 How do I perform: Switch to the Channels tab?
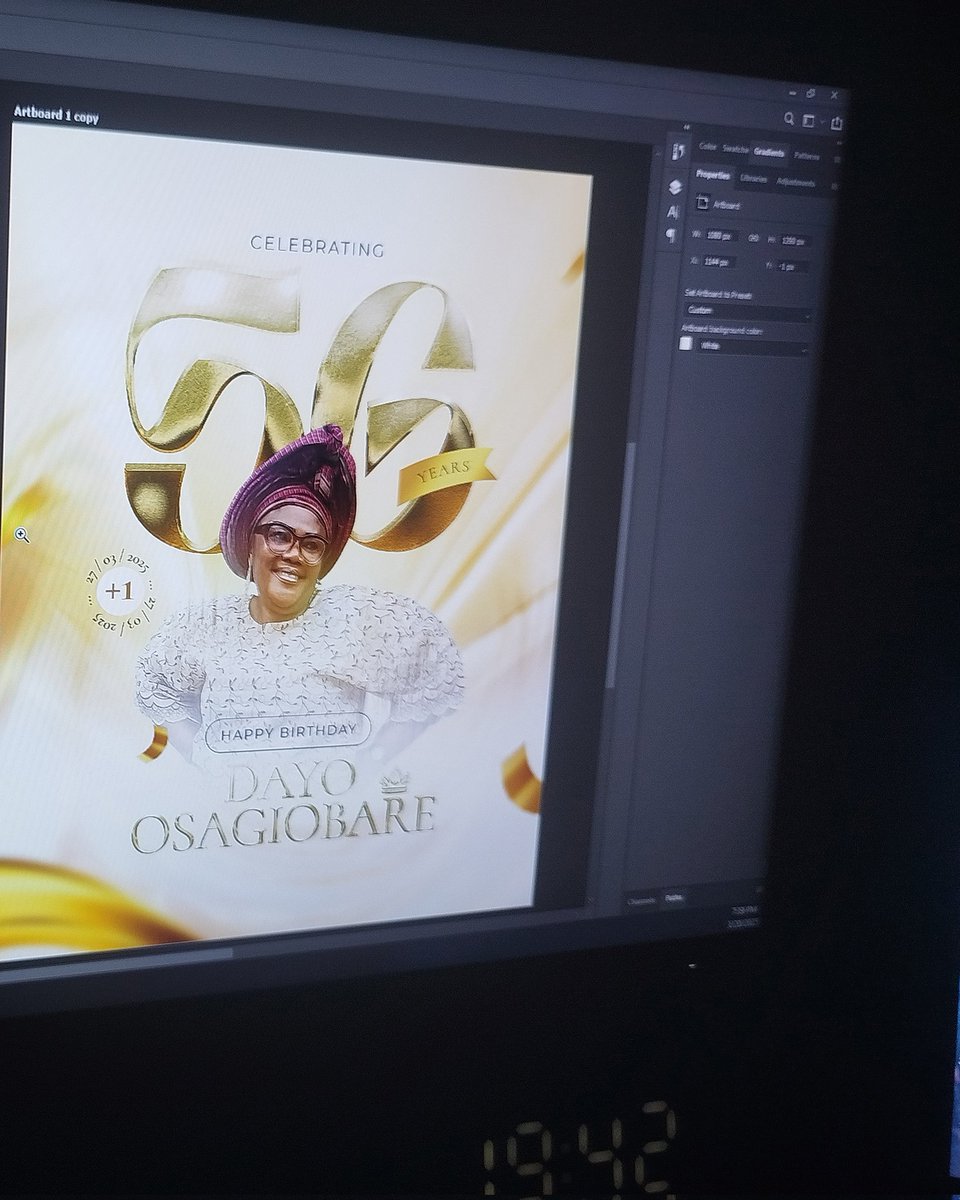coord(641,901)
